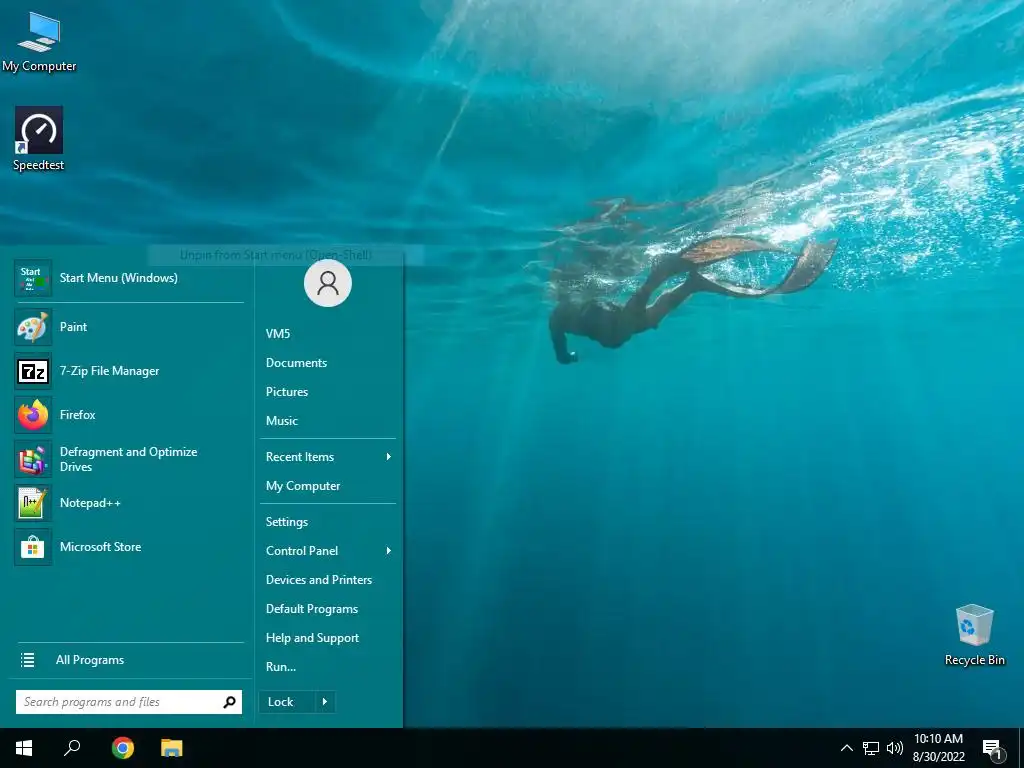Viewport: 1024px width, 768px height.
Task: Select the Recycle Bin desktop icon
Action: coord(974,635)
